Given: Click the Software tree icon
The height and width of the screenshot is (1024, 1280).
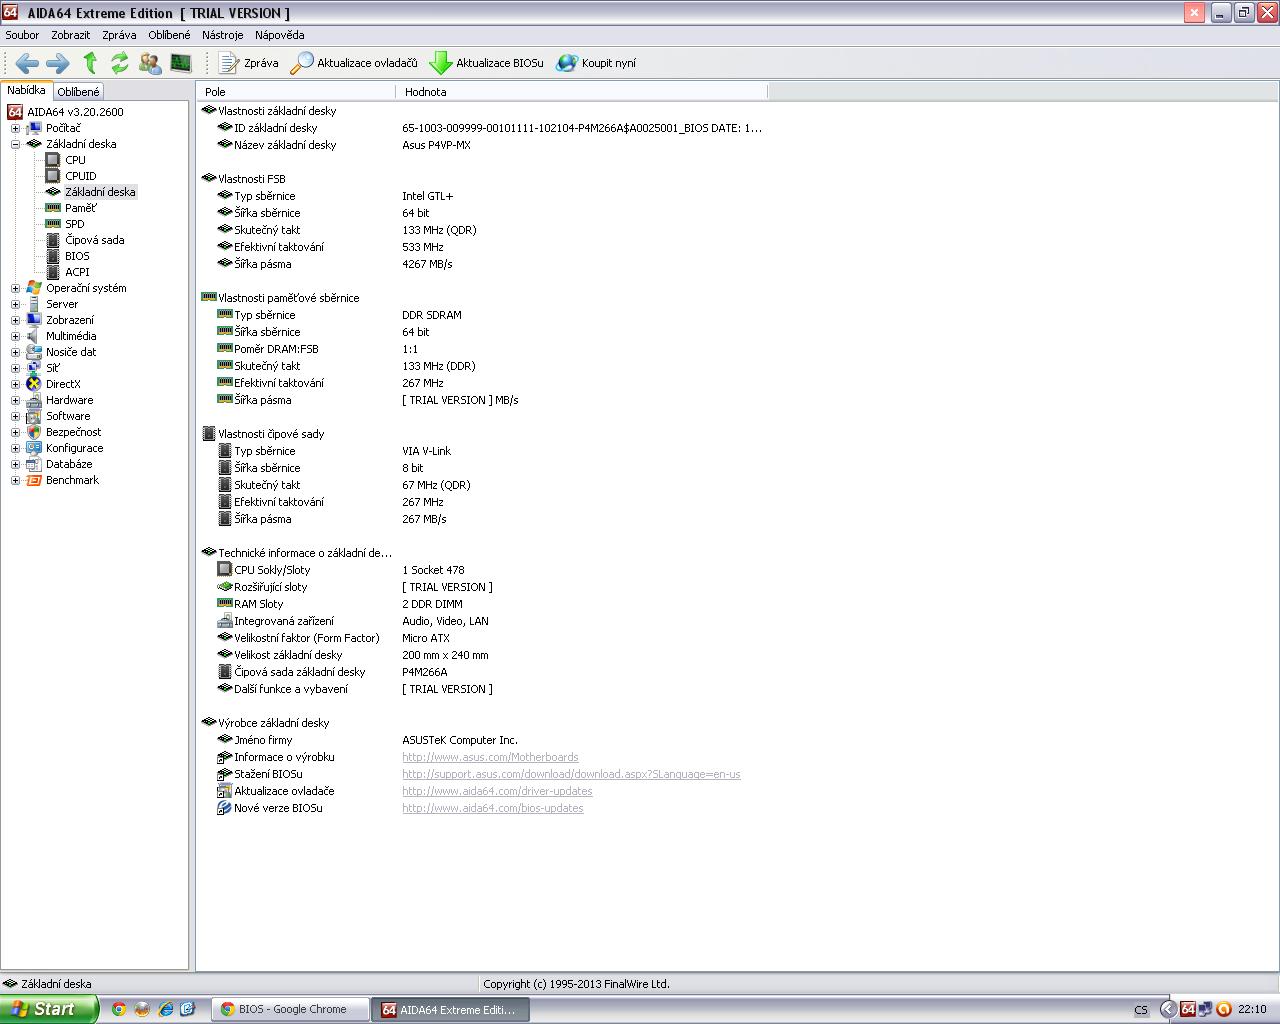Looking at the screenshot, I should point(34,416).
